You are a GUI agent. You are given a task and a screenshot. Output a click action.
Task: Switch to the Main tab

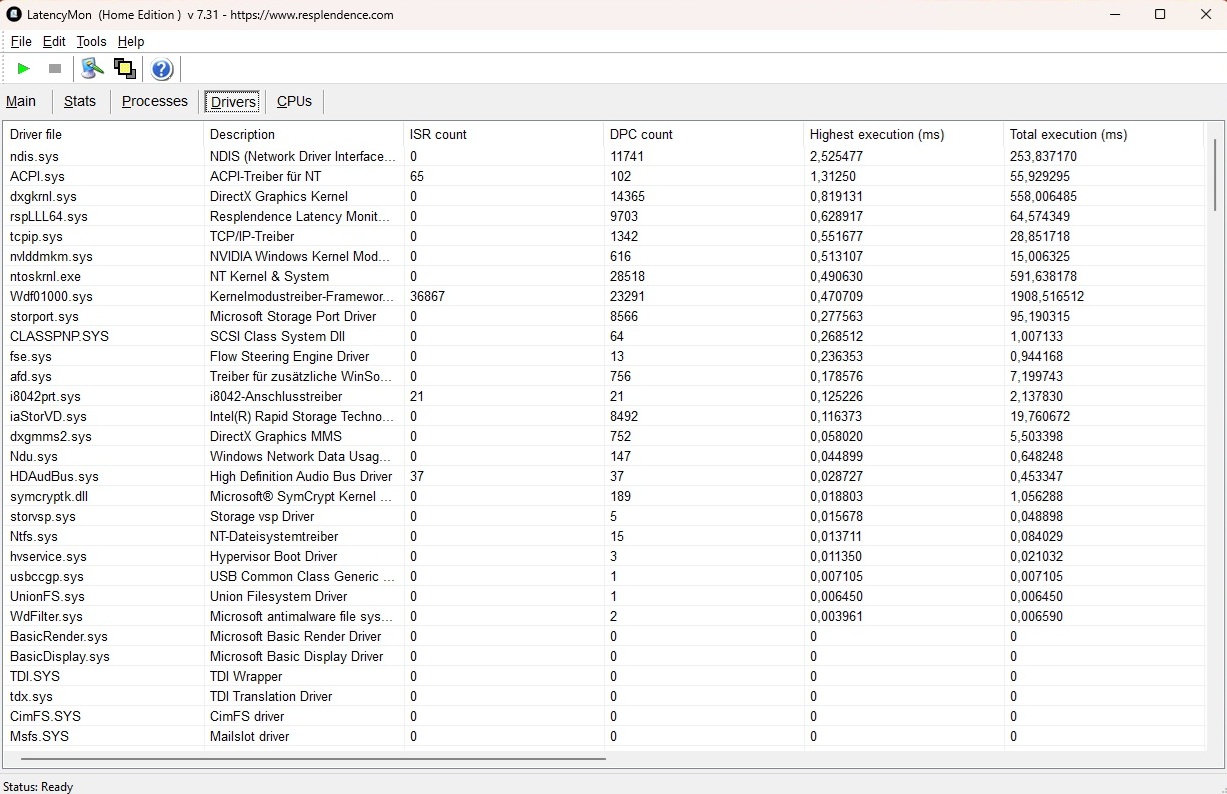21,102
